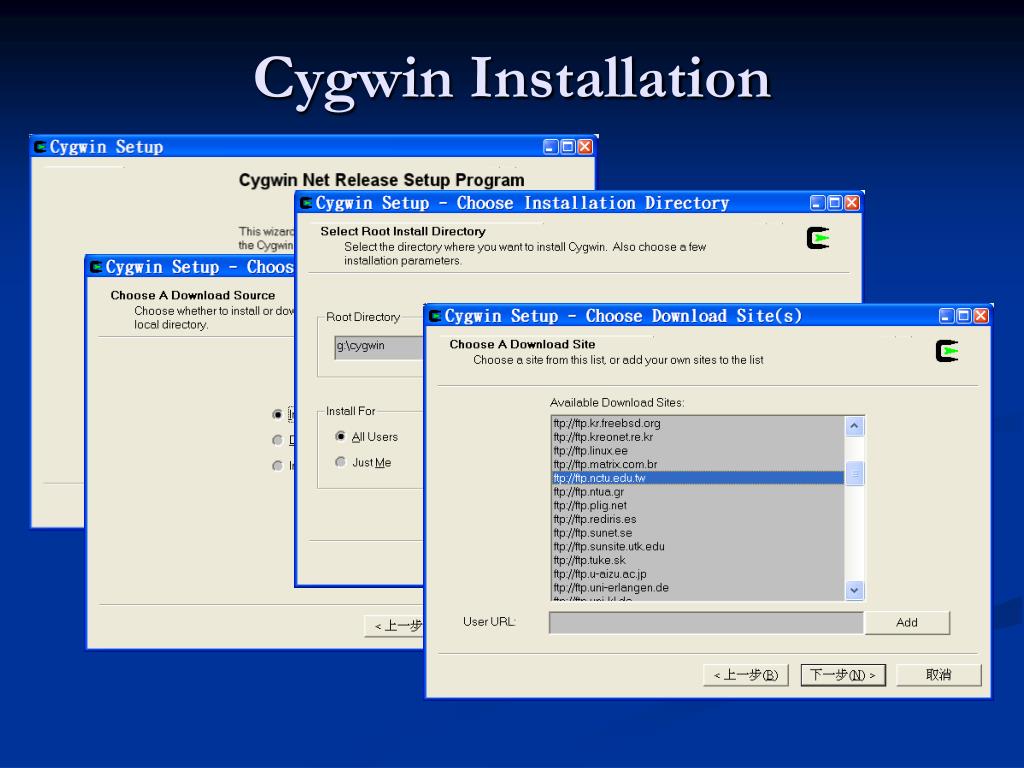This screenshot has height=768, width=1024.
Task: Click title bar icon of rearmost Cygwin Setup window
Action: coord(40,147)
